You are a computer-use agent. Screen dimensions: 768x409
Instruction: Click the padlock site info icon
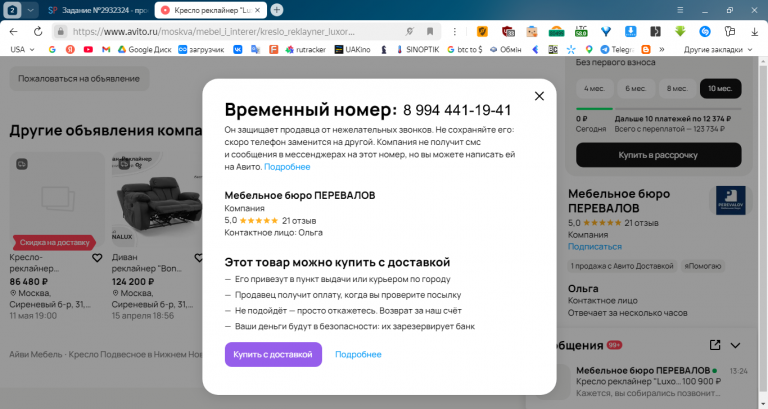[60, 31]
